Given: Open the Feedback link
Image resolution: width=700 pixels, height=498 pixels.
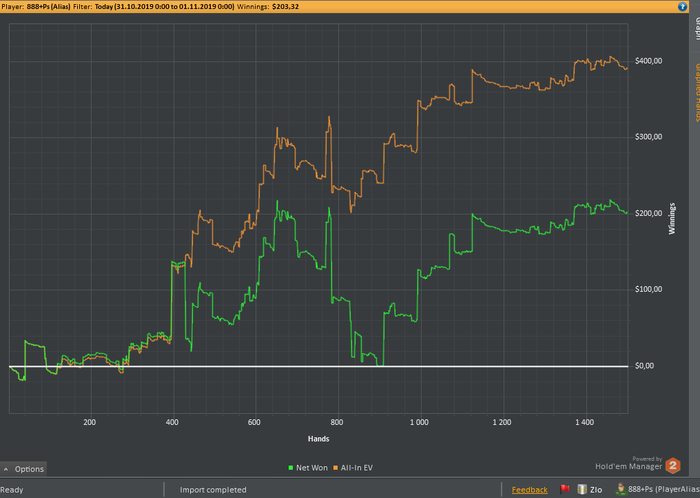Looking at the screenshot, I should coord(529,490).
